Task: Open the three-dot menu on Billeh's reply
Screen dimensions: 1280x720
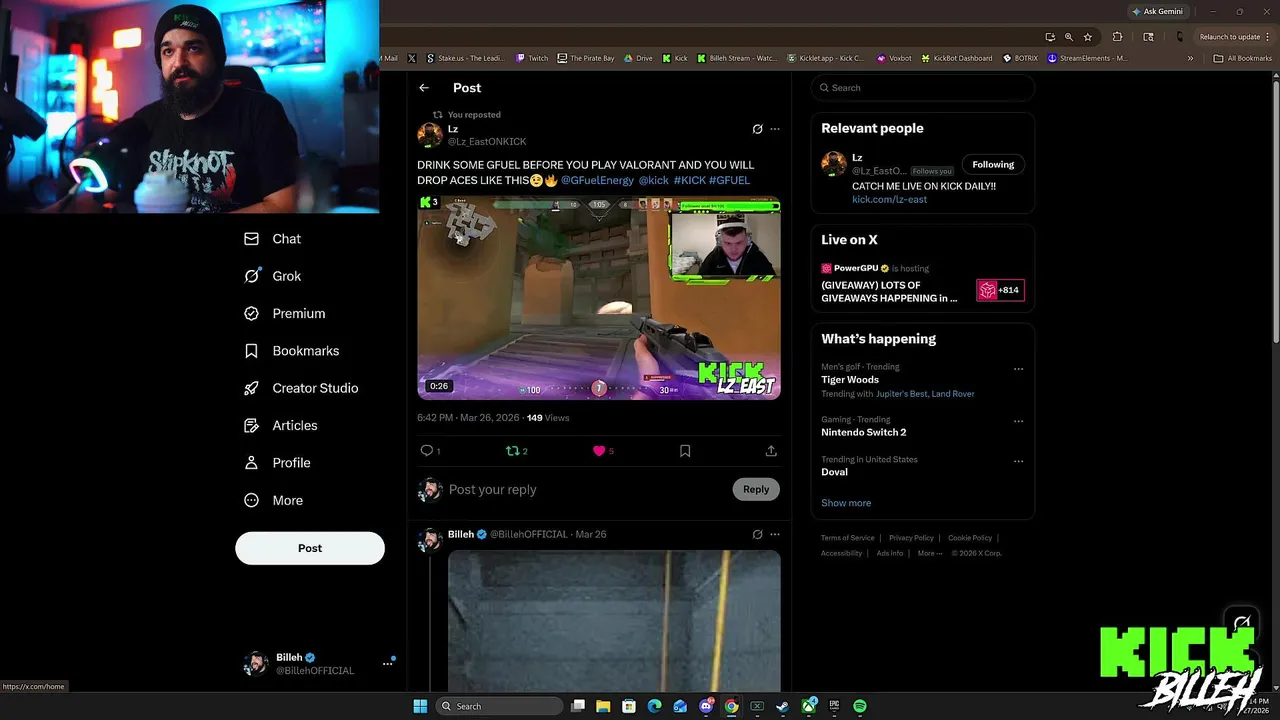Action: pos(775,534)
